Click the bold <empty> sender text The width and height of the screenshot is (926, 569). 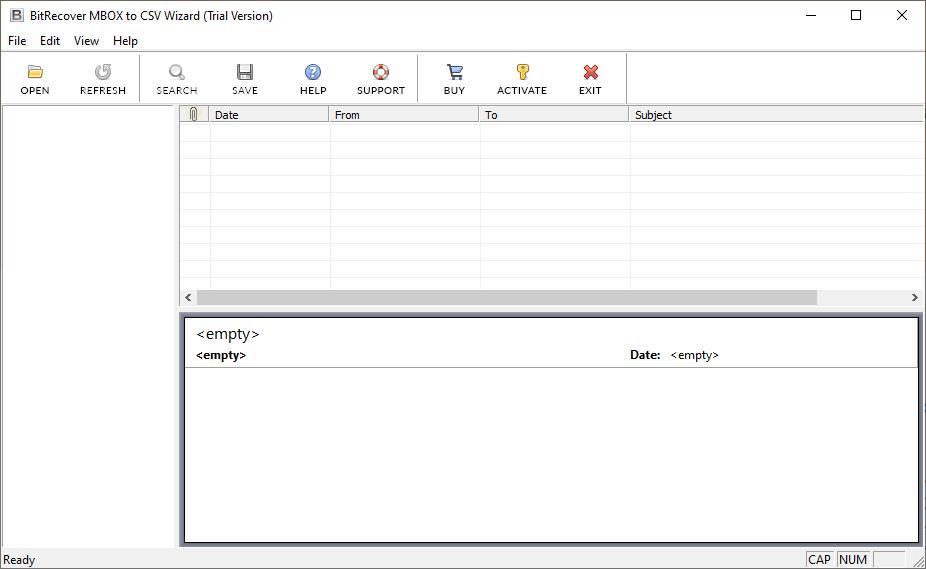221,355
